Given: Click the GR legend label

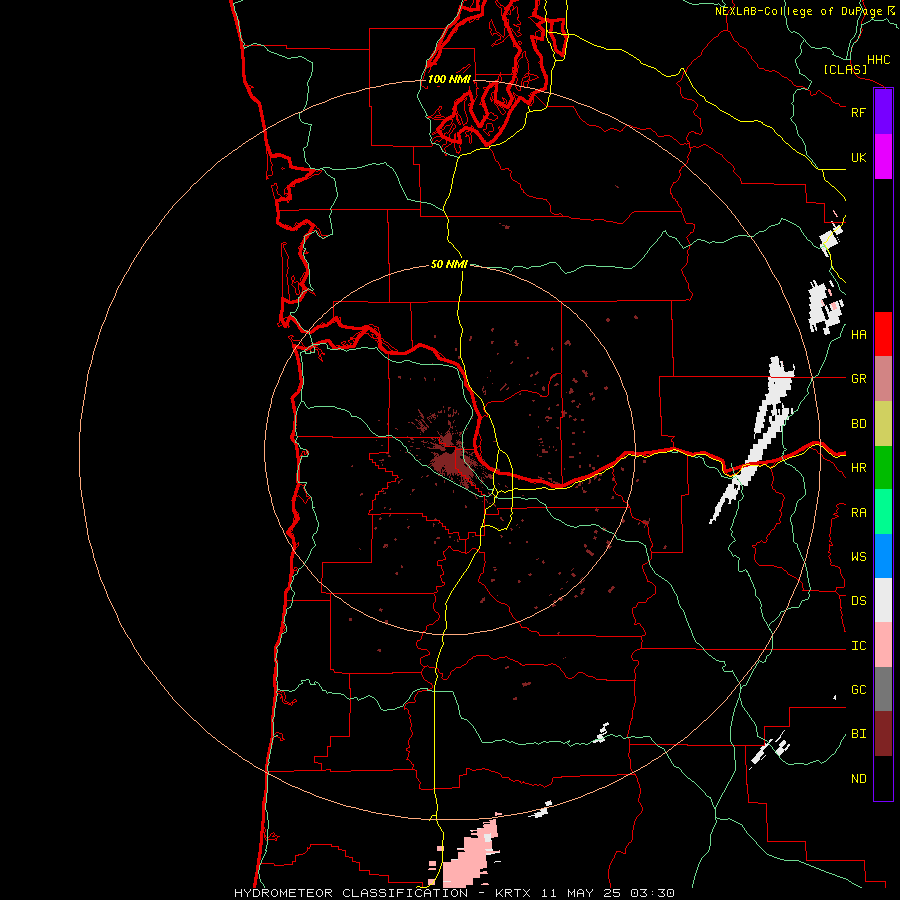Looking at the screenshot, I should click(858, 379).
